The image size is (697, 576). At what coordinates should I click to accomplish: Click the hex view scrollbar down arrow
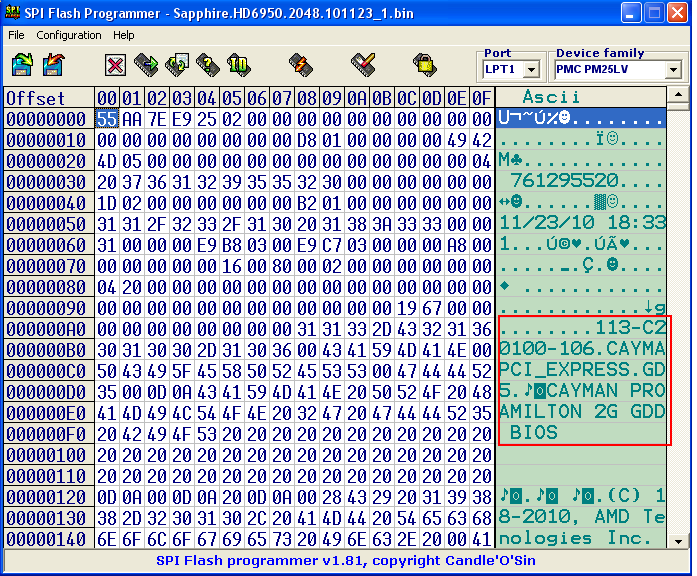678,541
